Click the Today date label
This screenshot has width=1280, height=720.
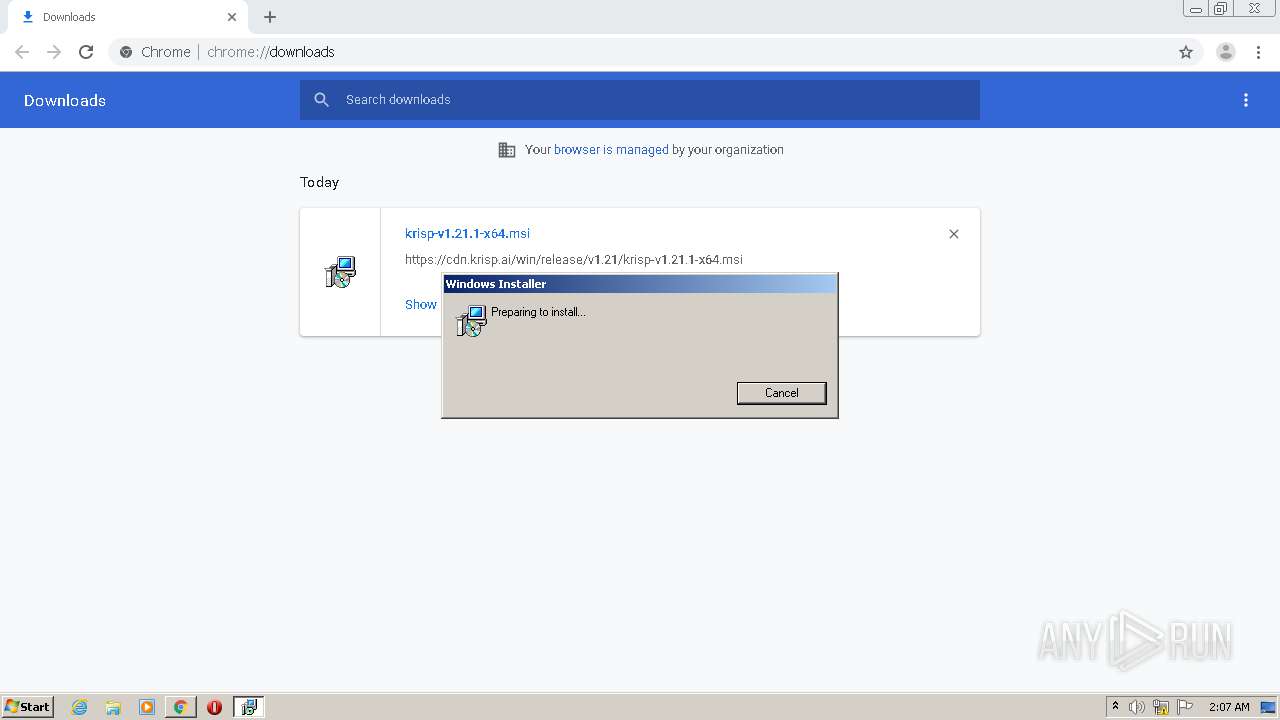pyautogui.click(x=320, y=182)
